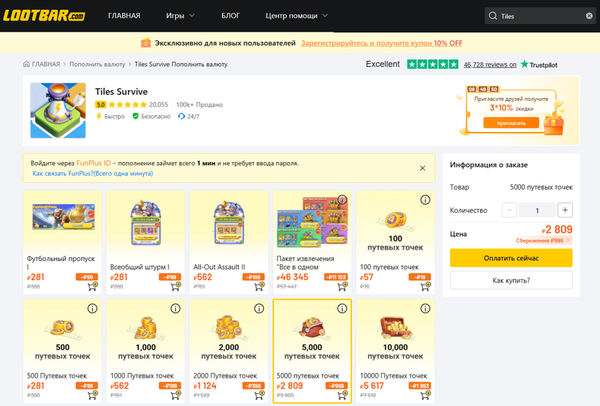Select the 10,000 путевых точек card
Image resolution: width=600 pixels, height=406 pixels.
pyautogui.click(x=395, y=351)
